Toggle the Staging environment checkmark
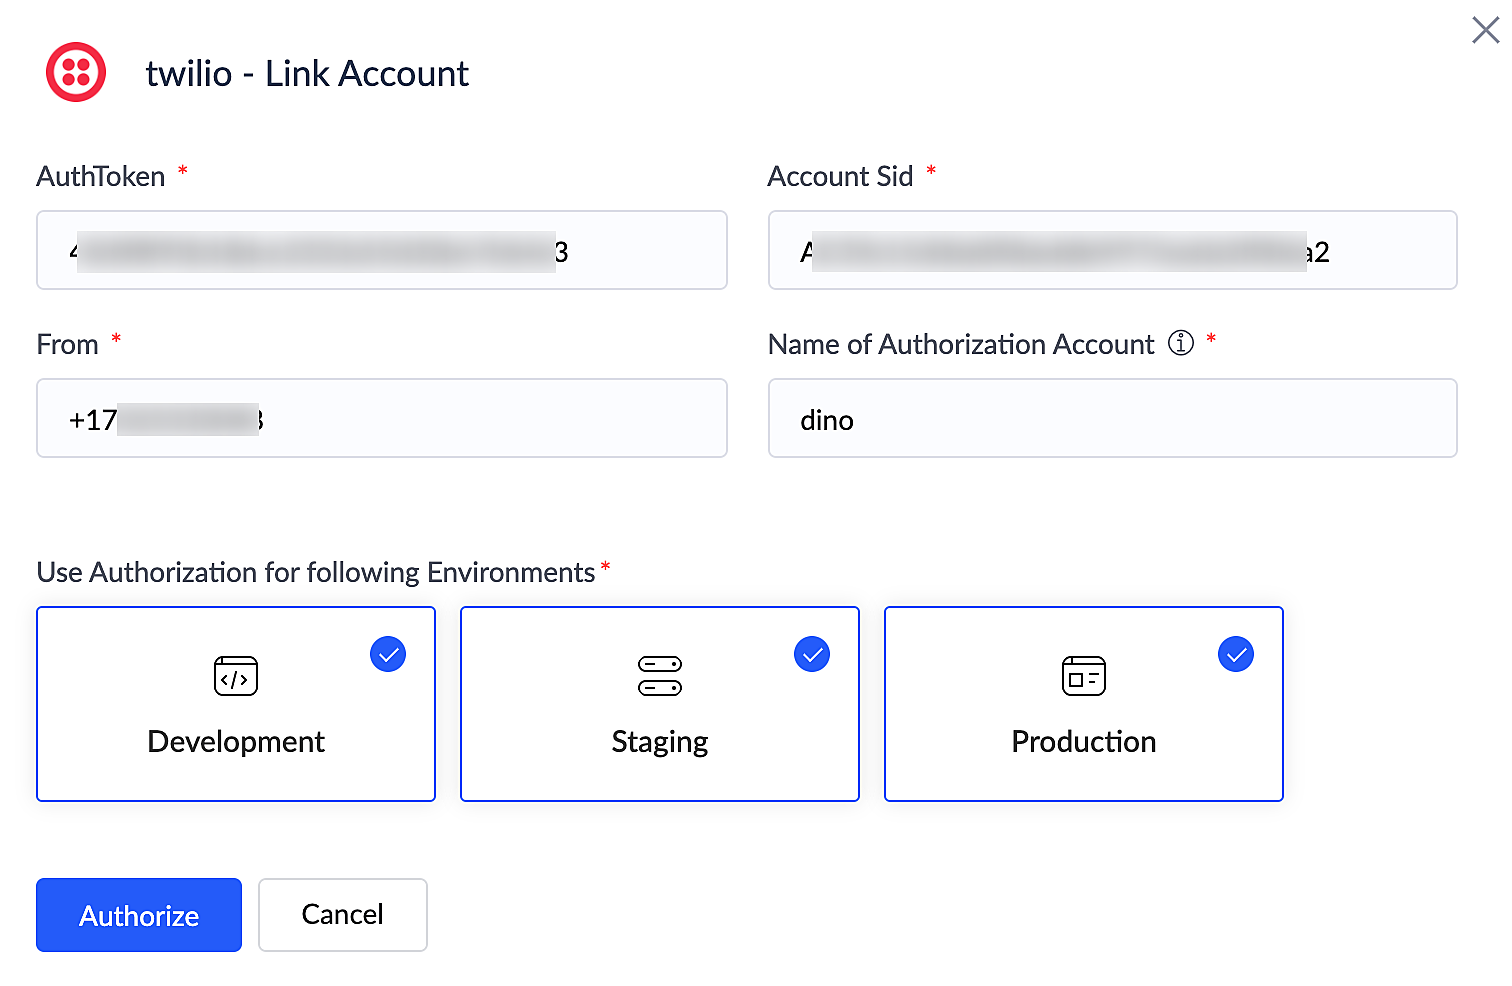The image size is (1512, 986). coord(812,655)
